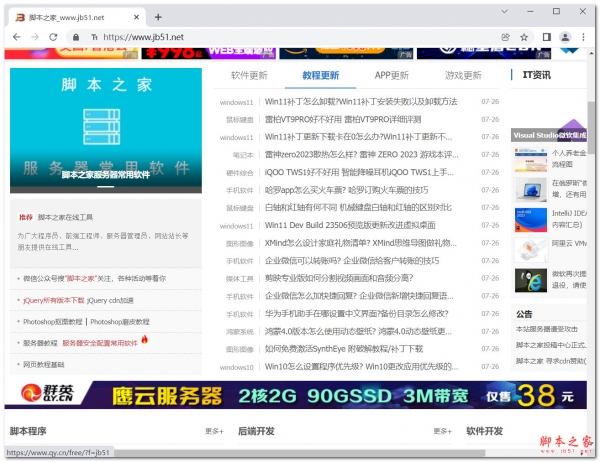Open Win11补丁怎么卸载 article

[361, 101]
